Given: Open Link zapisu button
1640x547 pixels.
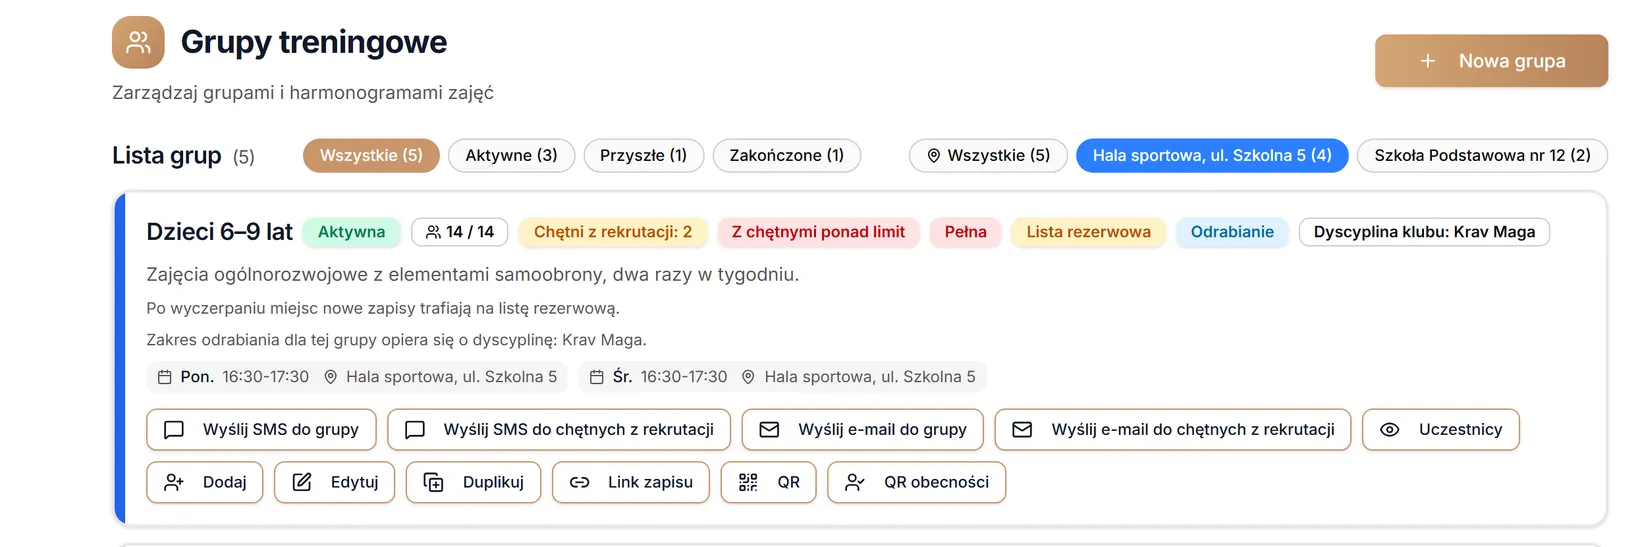Looking at the screenshot, I should point(631,482).
